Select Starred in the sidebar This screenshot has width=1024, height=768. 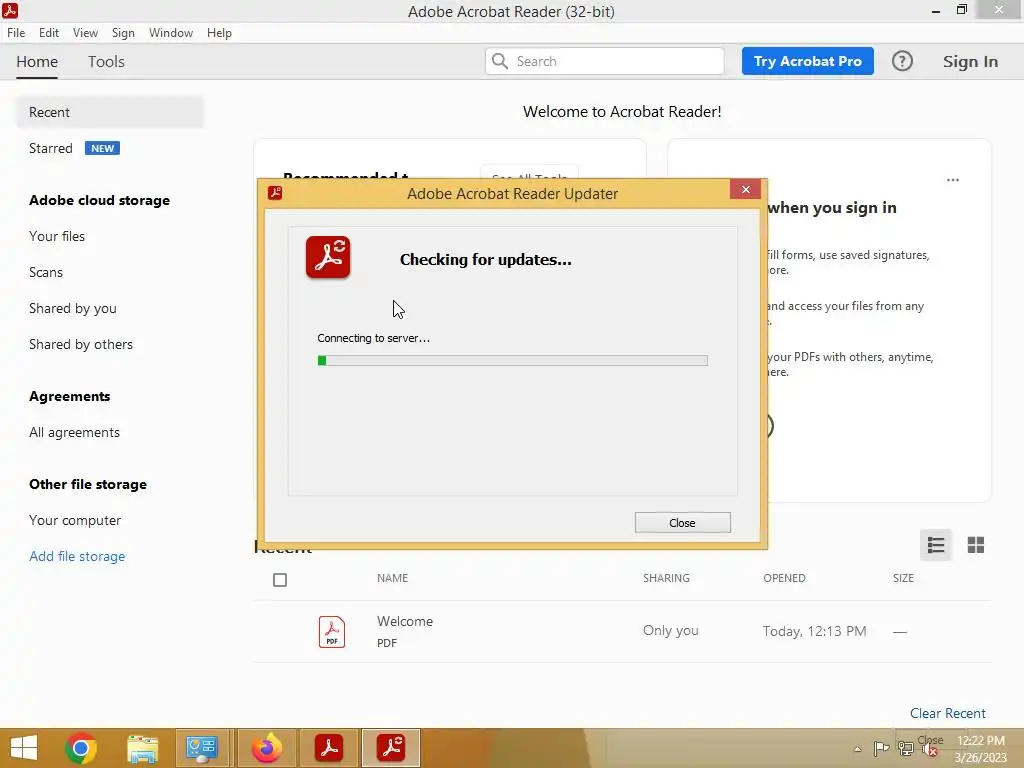pyautogui.click(x=50, y=148)
